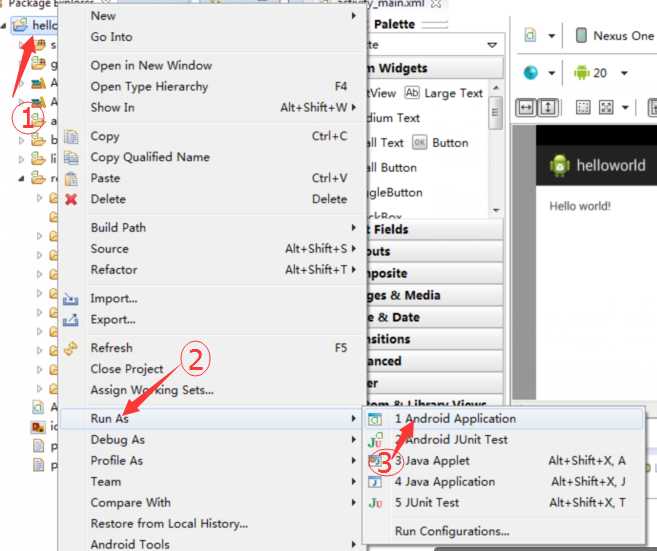
Task: Click the Java Application icon
Action: coord(375,482)
